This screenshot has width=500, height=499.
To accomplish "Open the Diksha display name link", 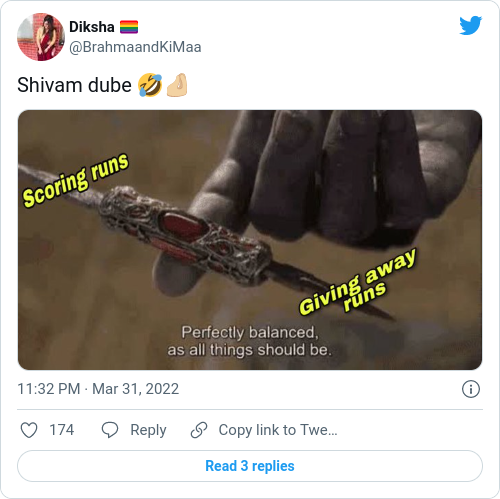I will click(x=92, y=27).
